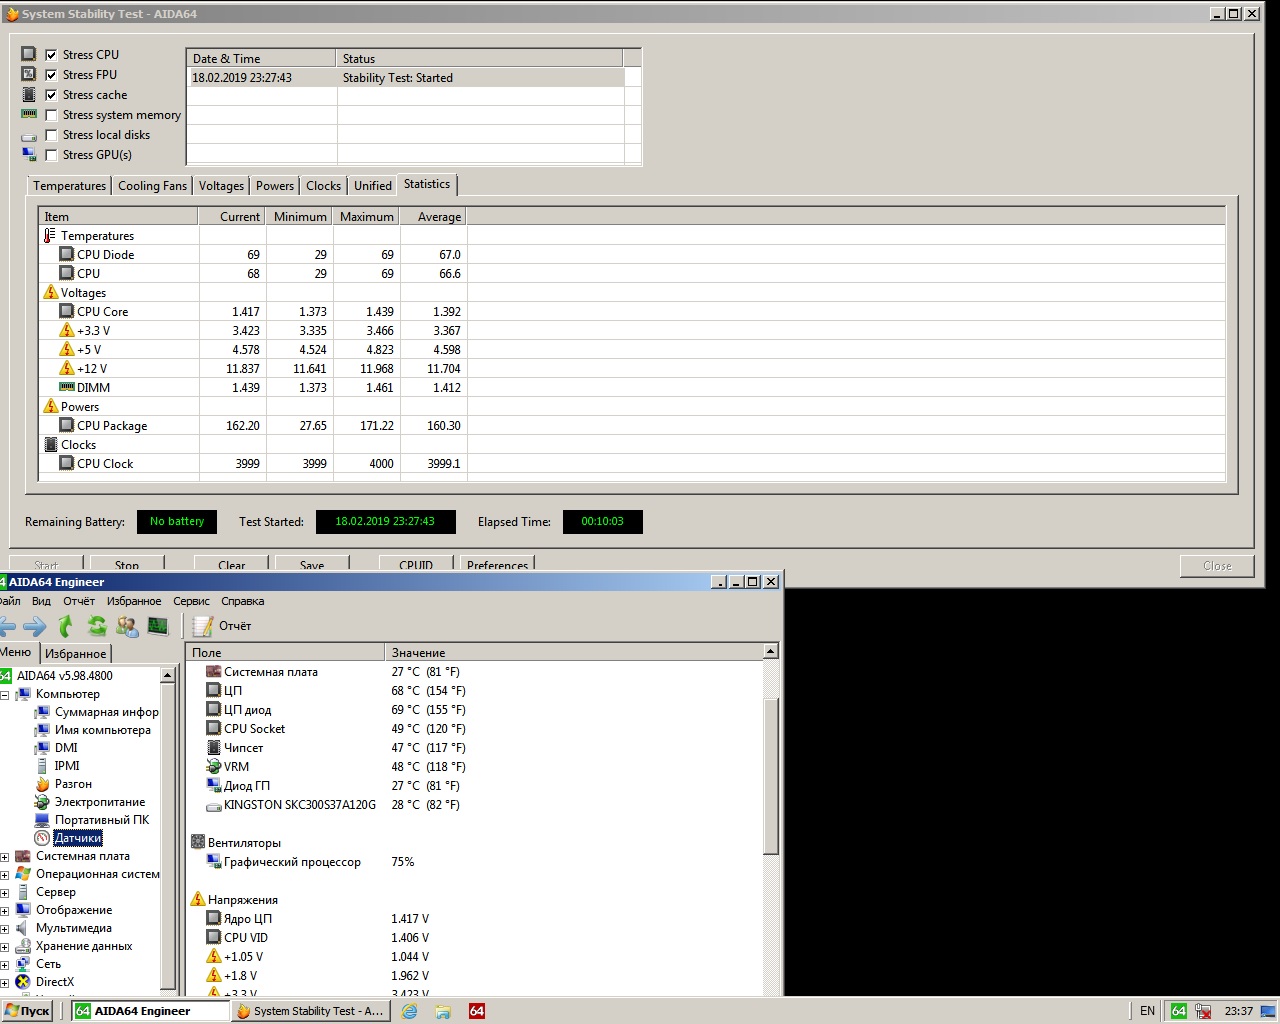Click the green AIDA64 tray icon
1280x1024 pixels.
coord(1179,1011)
